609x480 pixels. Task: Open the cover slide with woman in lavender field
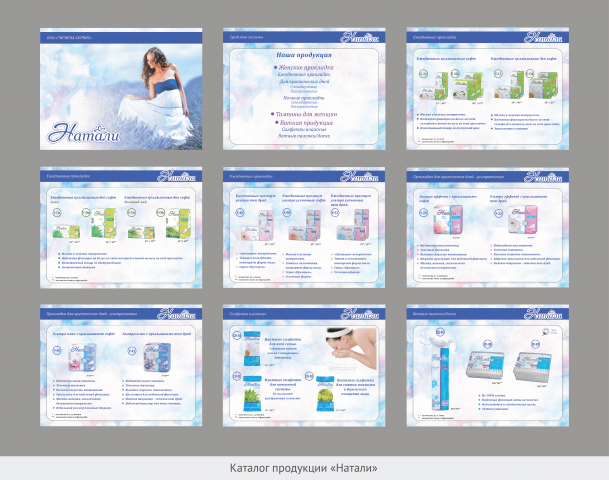coord(121,89)
